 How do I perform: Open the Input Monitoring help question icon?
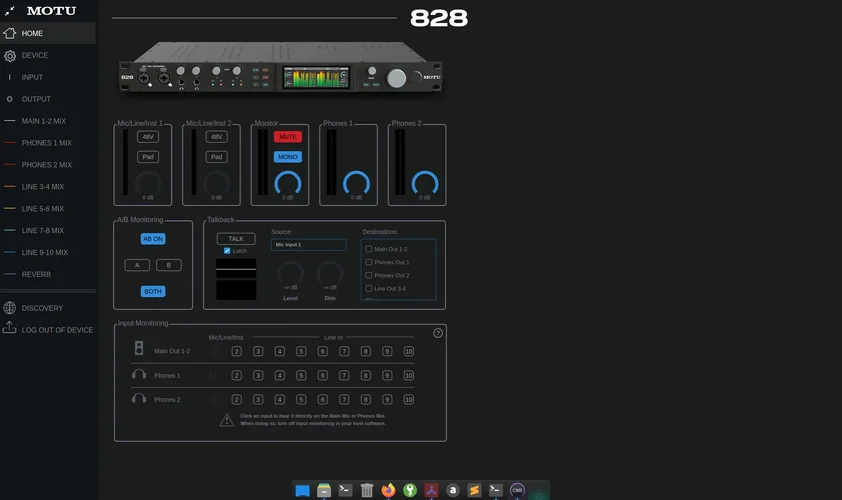tap(438, 333)
